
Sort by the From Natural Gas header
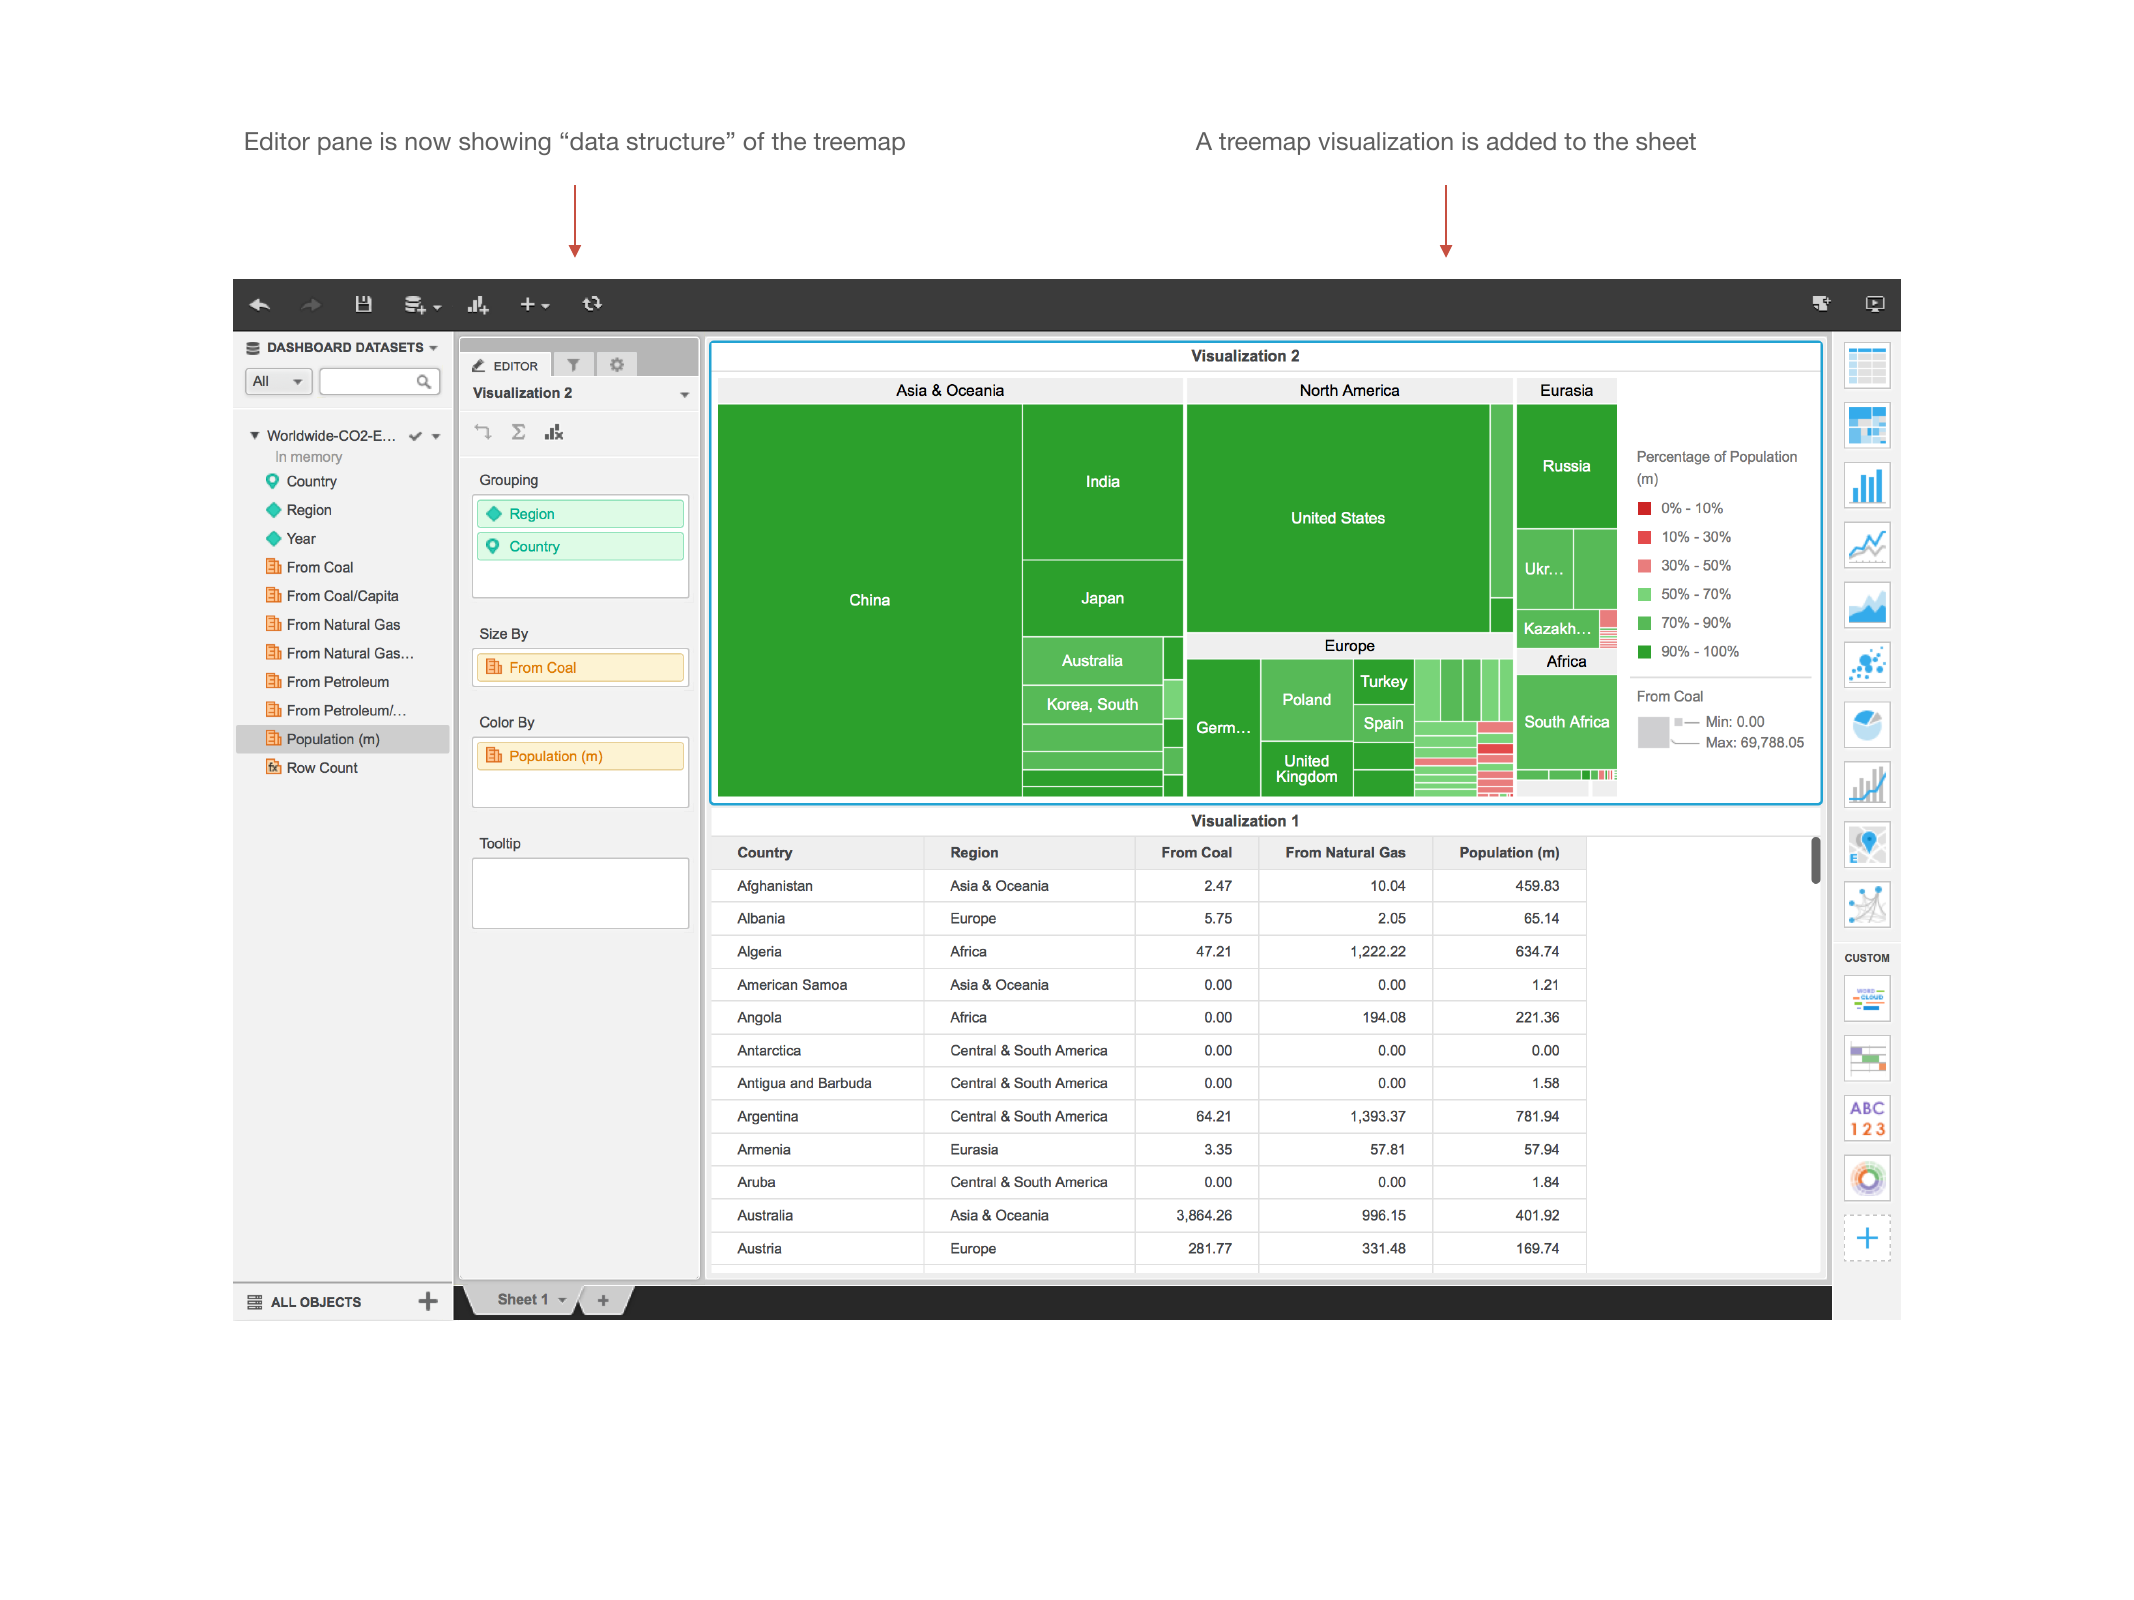point(1344,853)
